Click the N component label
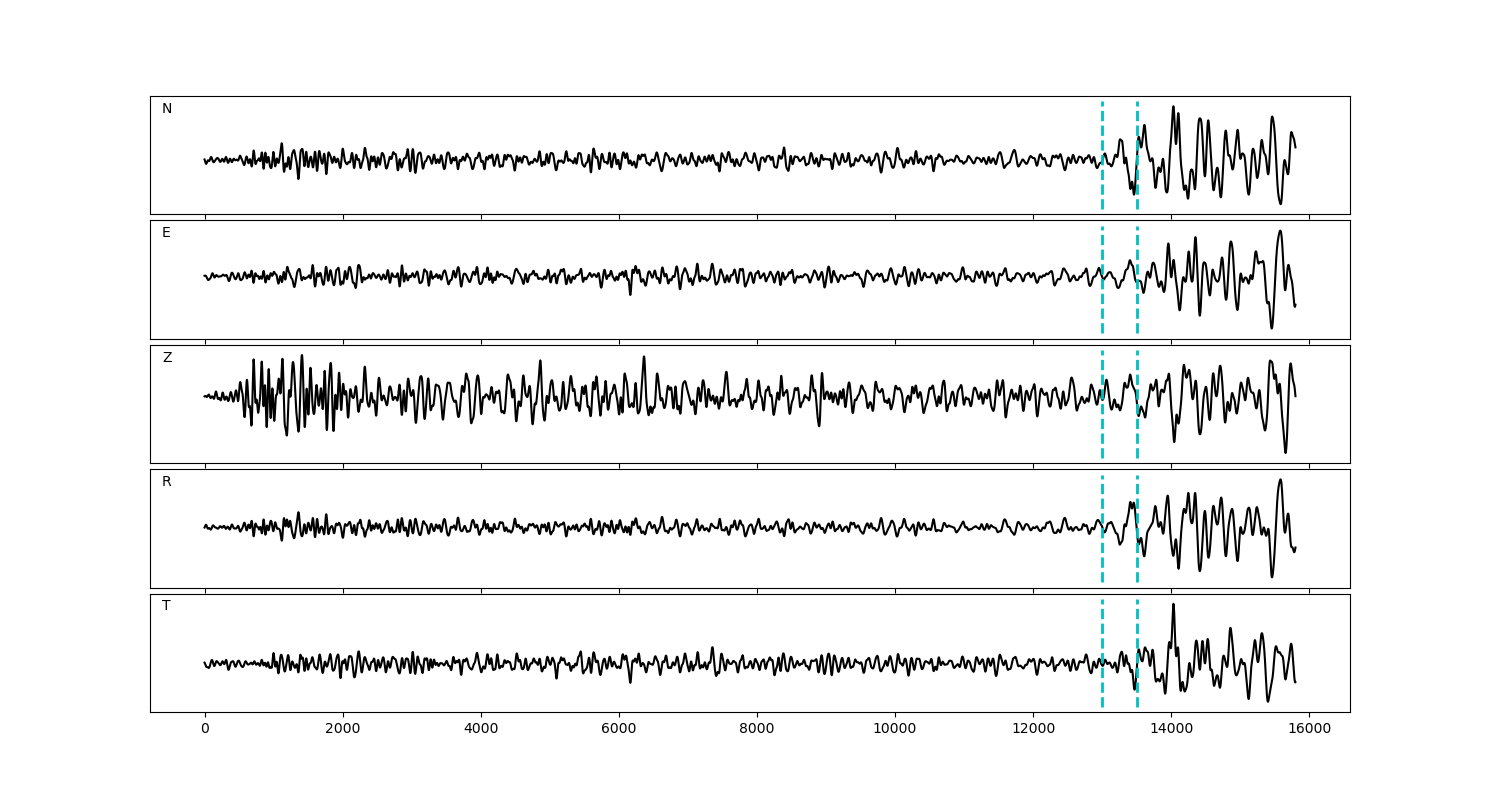 point(167,109)
